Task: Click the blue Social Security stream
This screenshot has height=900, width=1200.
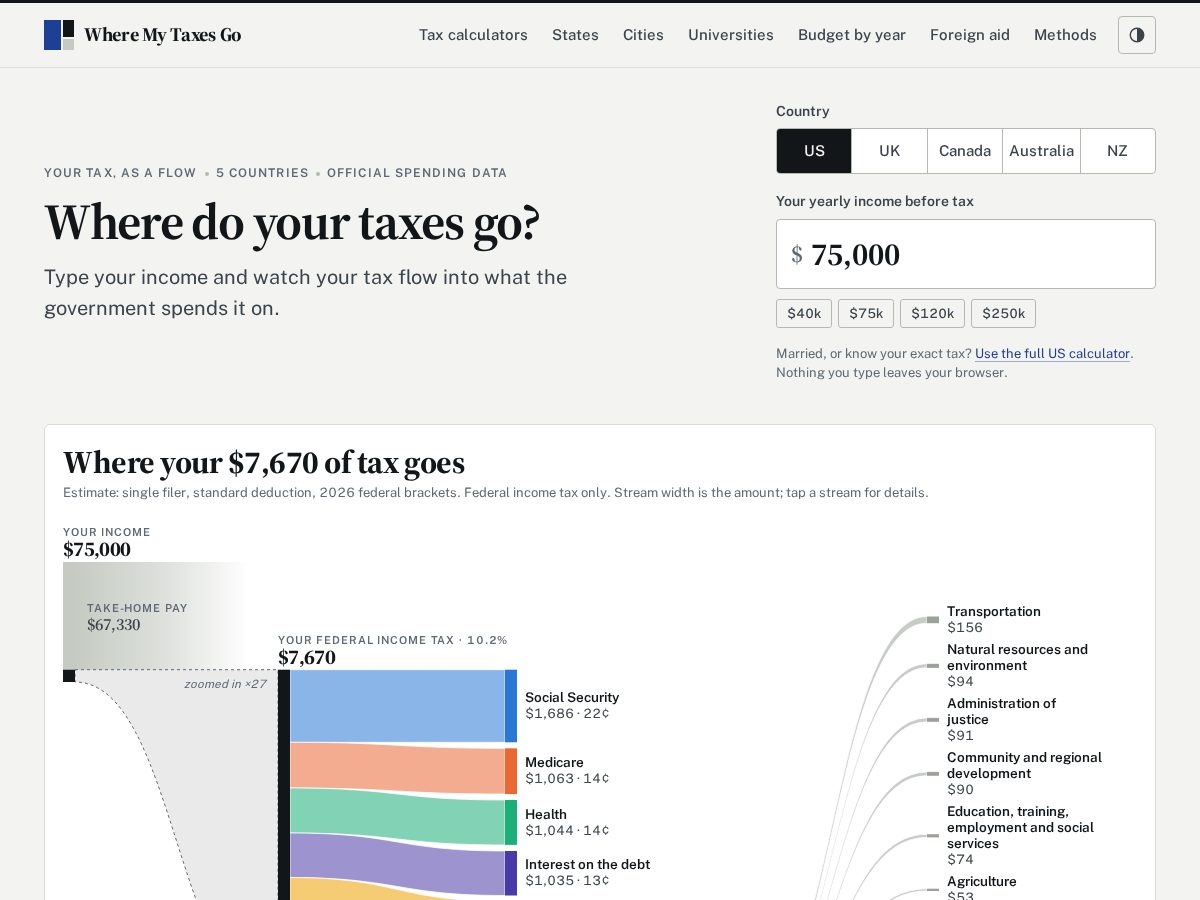Action: click(x=397, y=706)
